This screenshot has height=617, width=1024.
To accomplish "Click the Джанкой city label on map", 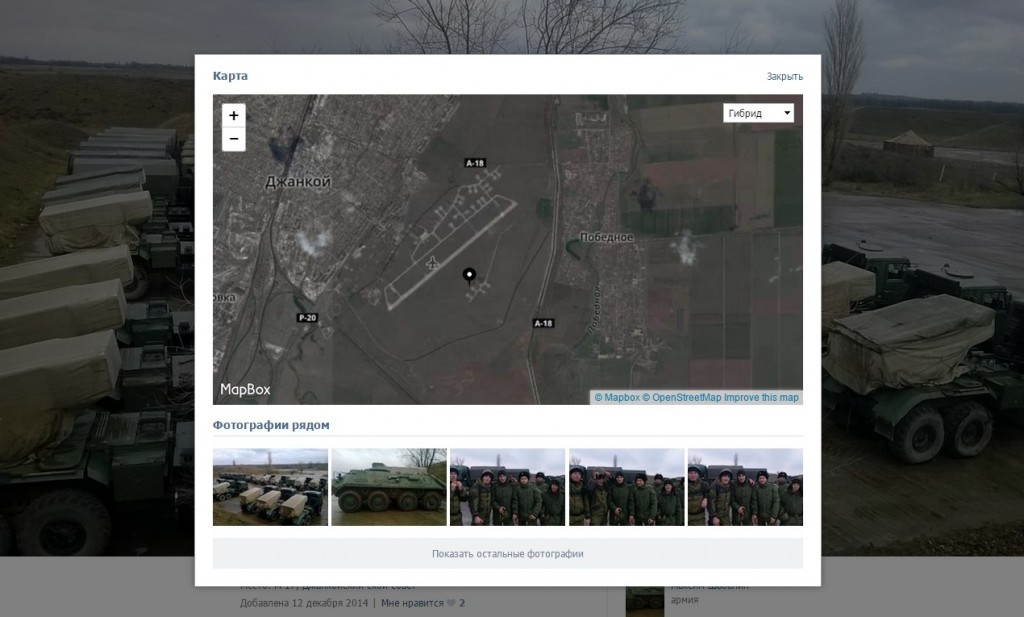I will [x=298, y=182].
